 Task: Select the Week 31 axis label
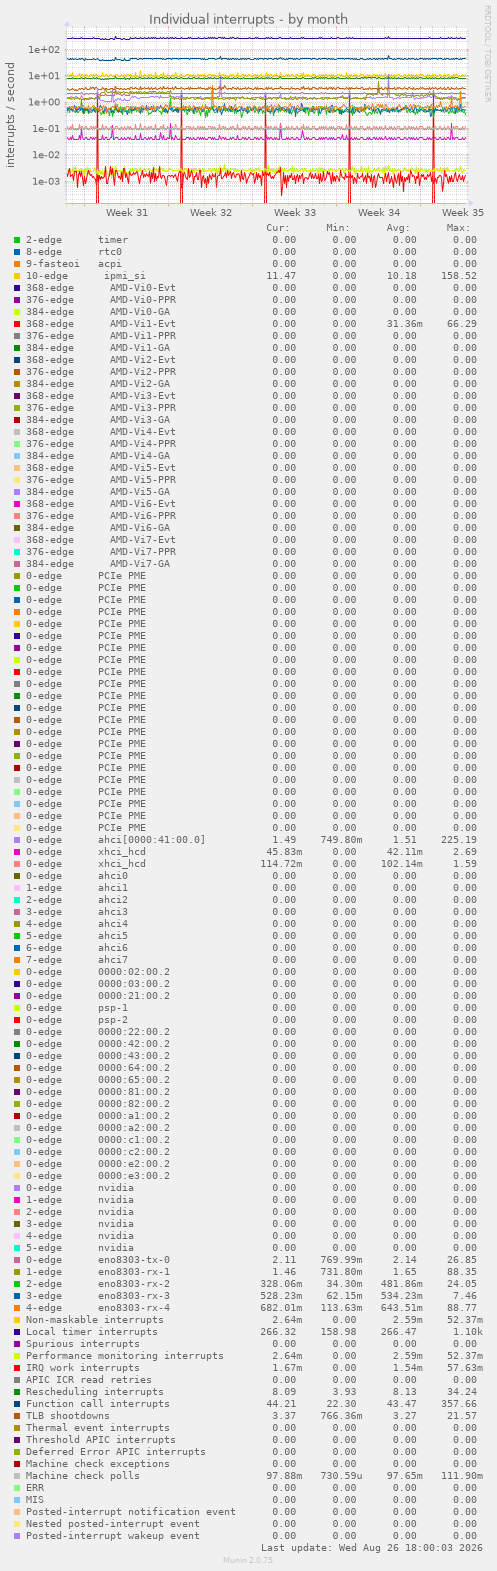coord(127,213)
